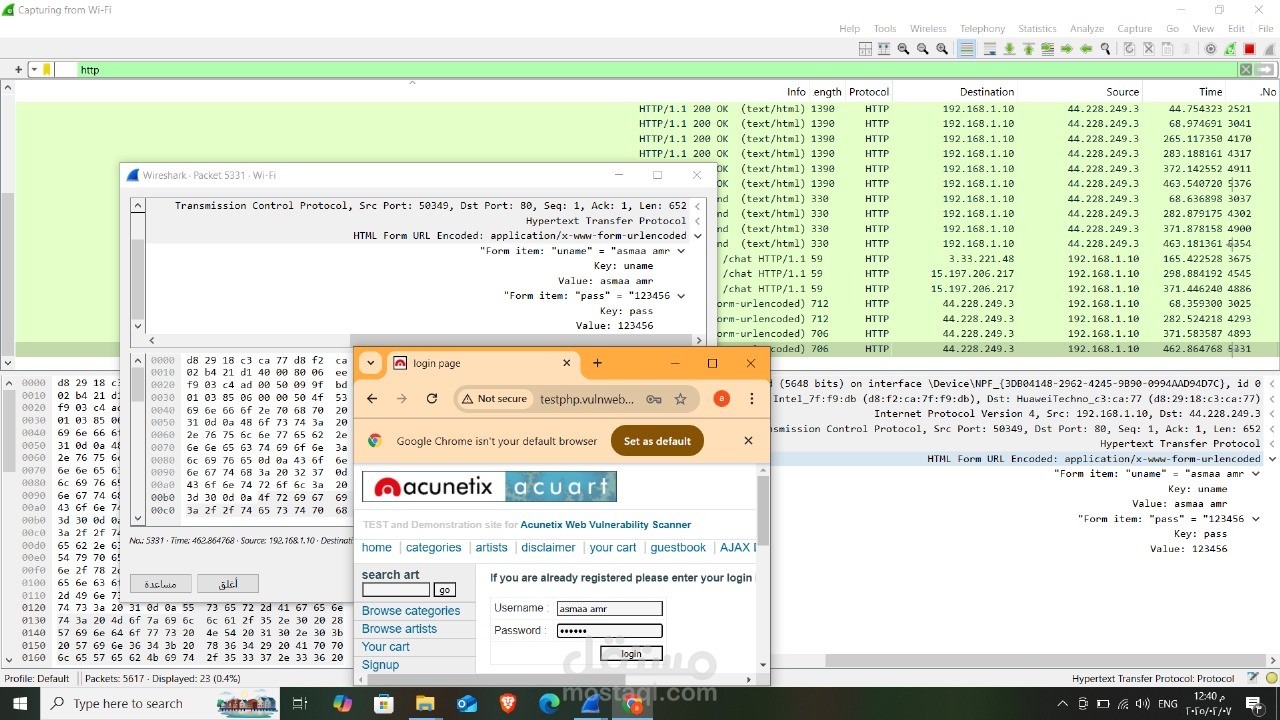This screenshot has width=1280, height=720.
Task: Click the green right-pointing arrow in toolbar
Action: coord(1067,48)
